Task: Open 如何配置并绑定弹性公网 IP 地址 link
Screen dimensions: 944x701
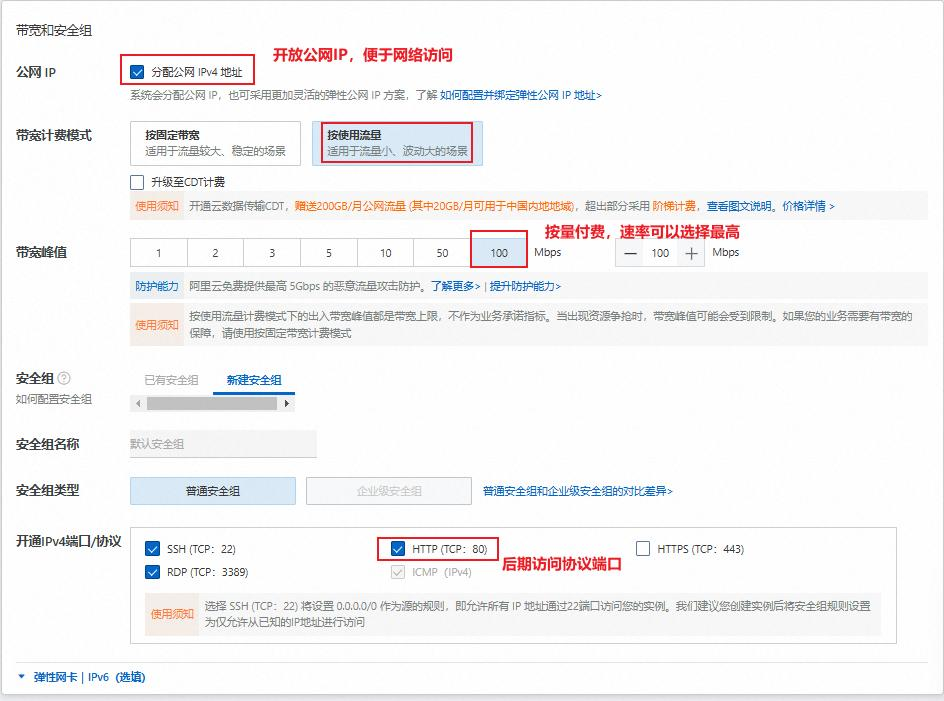Action: (x=520, y=95)
